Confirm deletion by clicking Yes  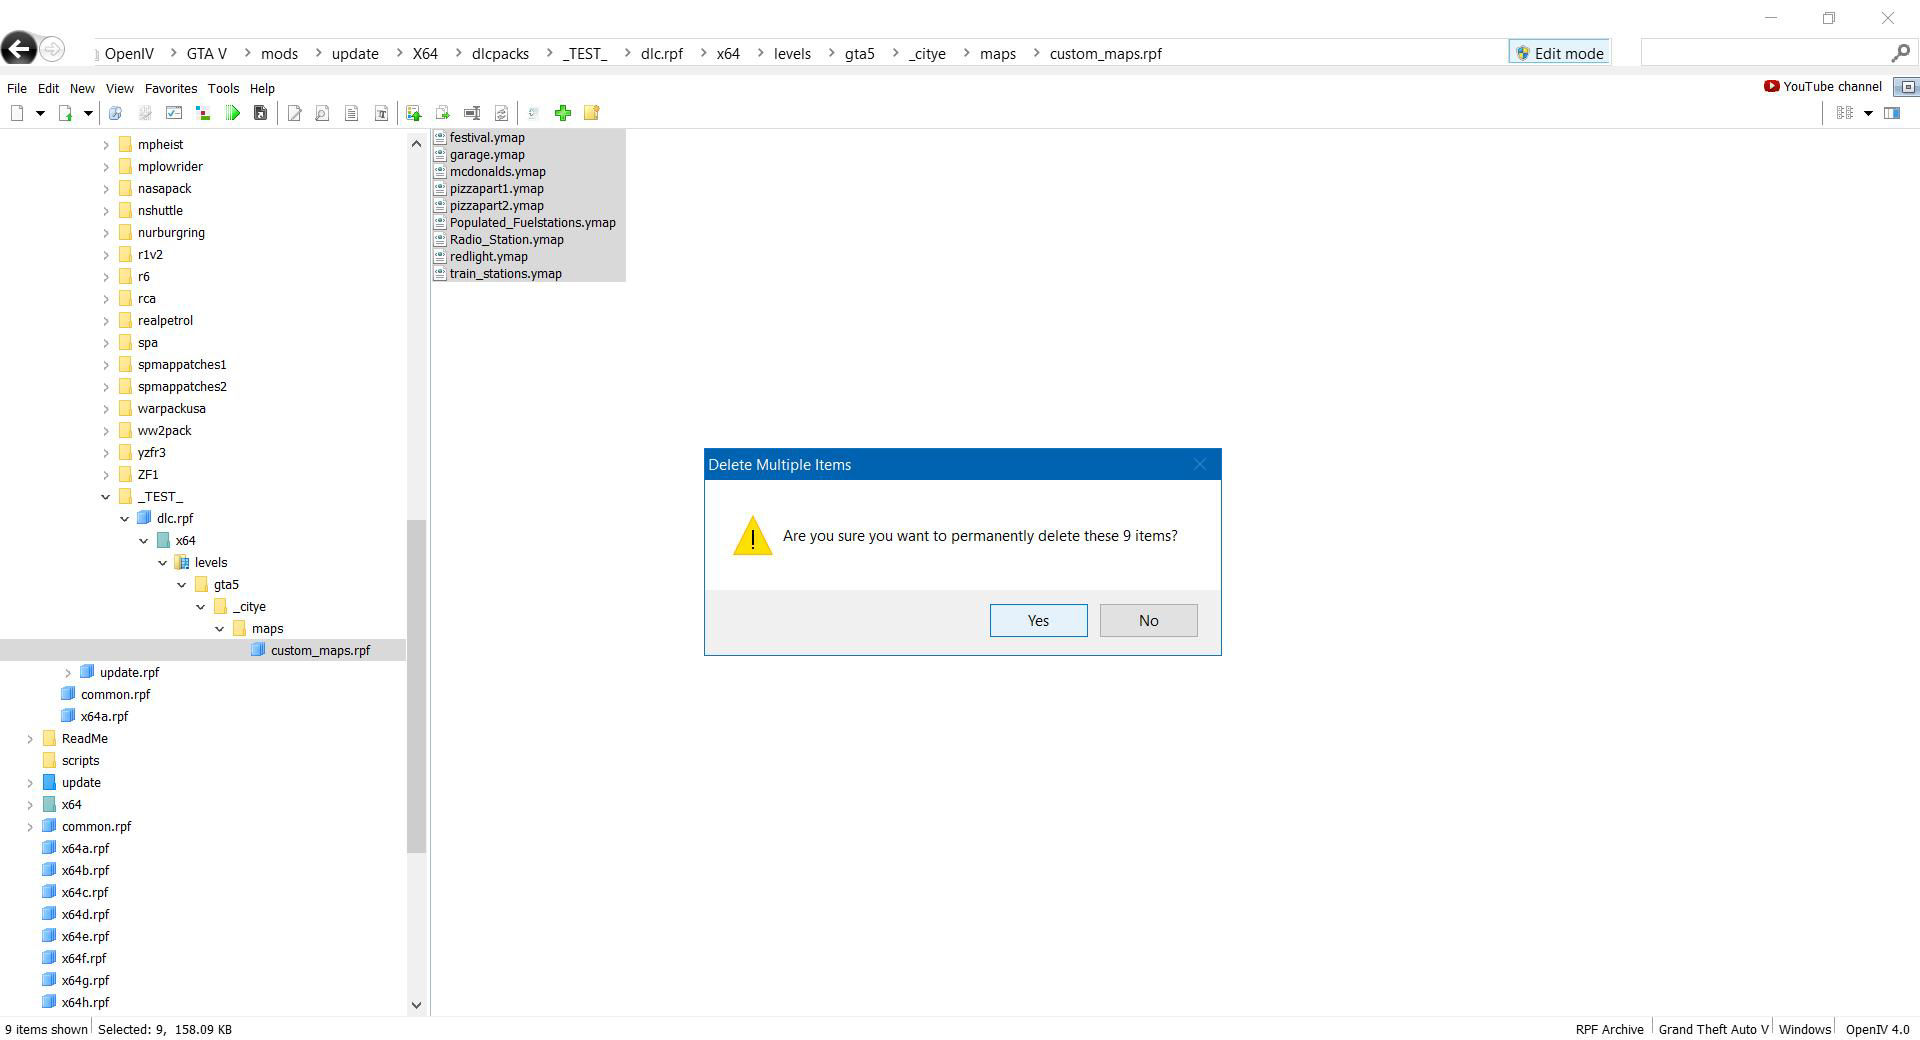pyautogui.click(x=1038, y=620)
